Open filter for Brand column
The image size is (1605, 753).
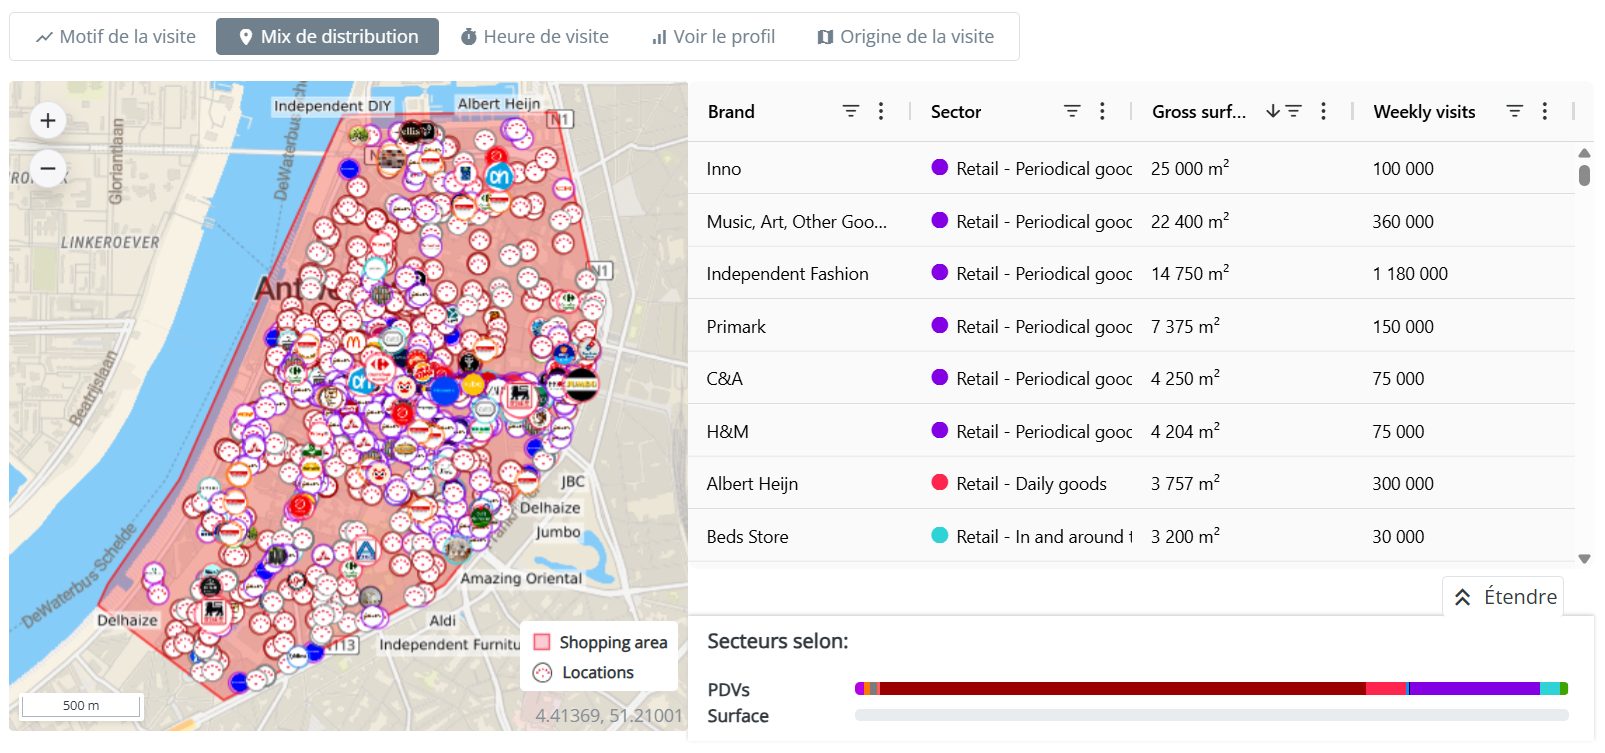coord(850,111)
